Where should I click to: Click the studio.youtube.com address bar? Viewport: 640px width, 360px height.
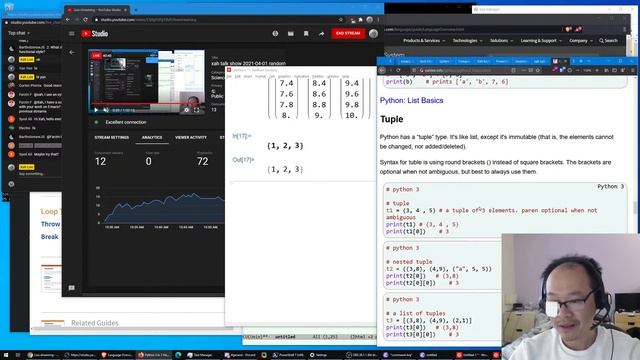tap(216, 20)
